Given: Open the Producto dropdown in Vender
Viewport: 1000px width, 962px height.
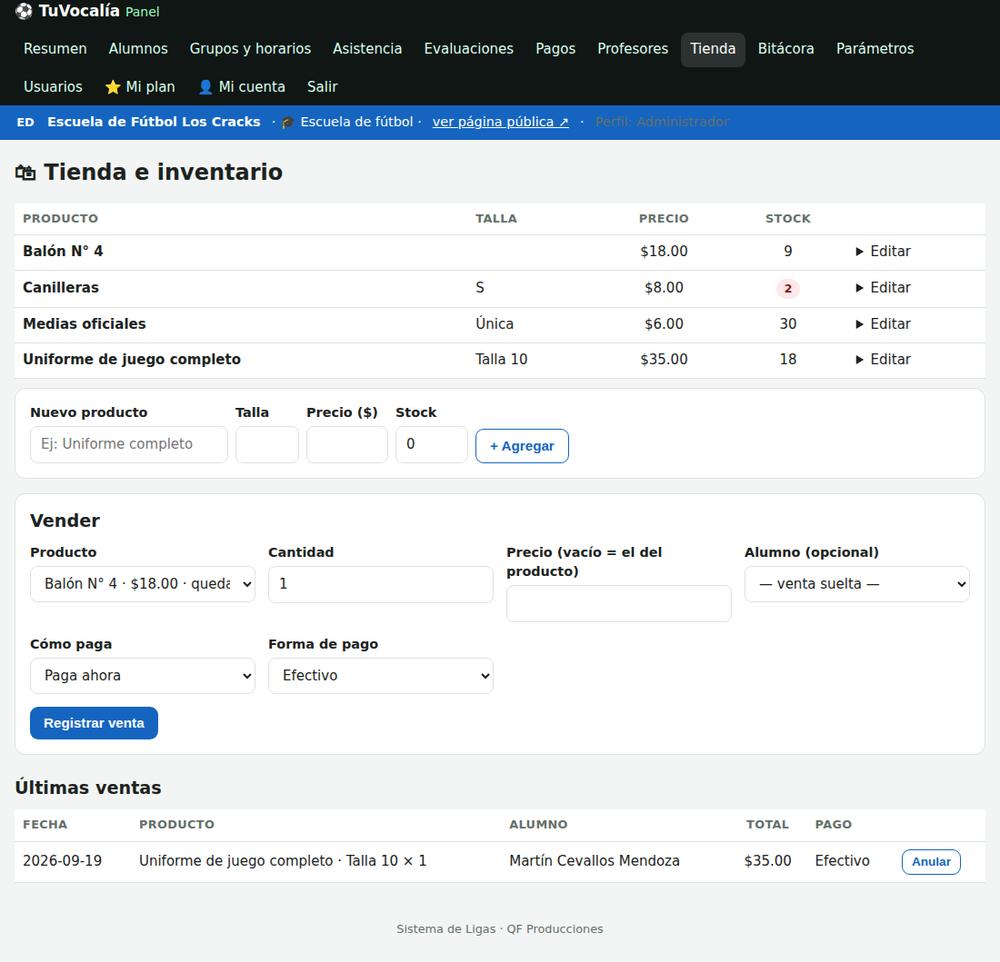Looking at the screenshot, I should pos(142,584).
